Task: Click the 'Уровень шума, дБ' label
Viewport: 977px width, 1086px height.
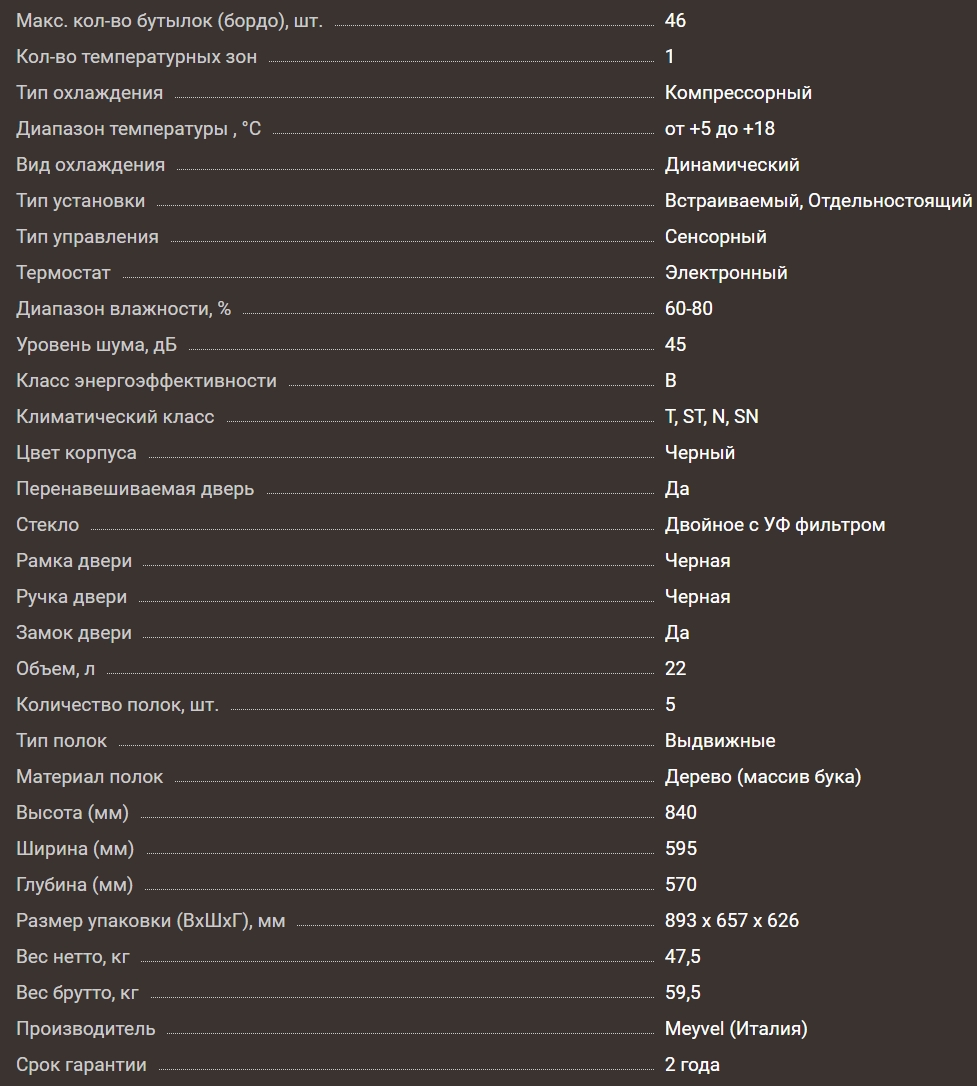Action: coord(96,345)
